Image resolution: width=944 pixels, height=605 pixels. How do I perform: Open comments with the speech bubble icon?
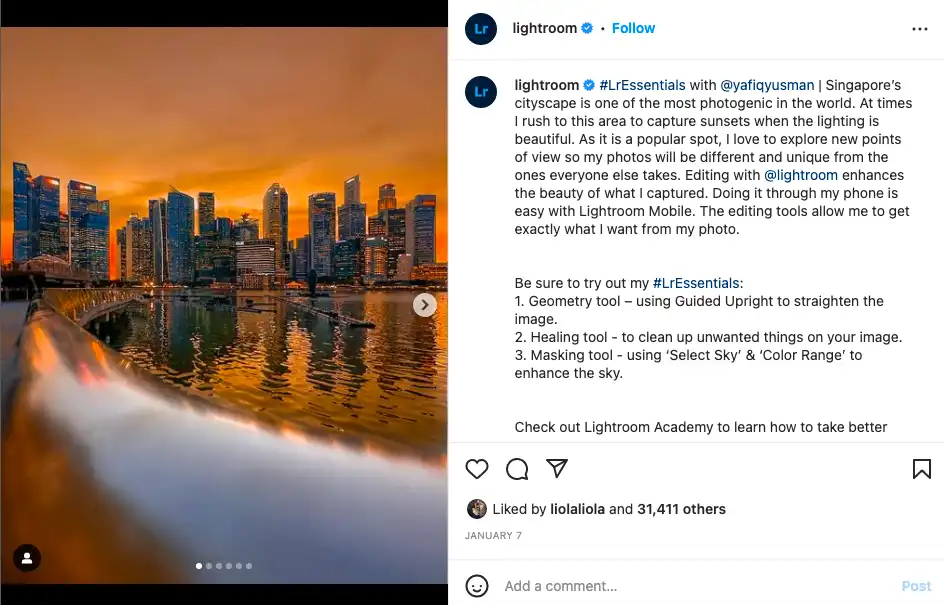coord(517,469)
